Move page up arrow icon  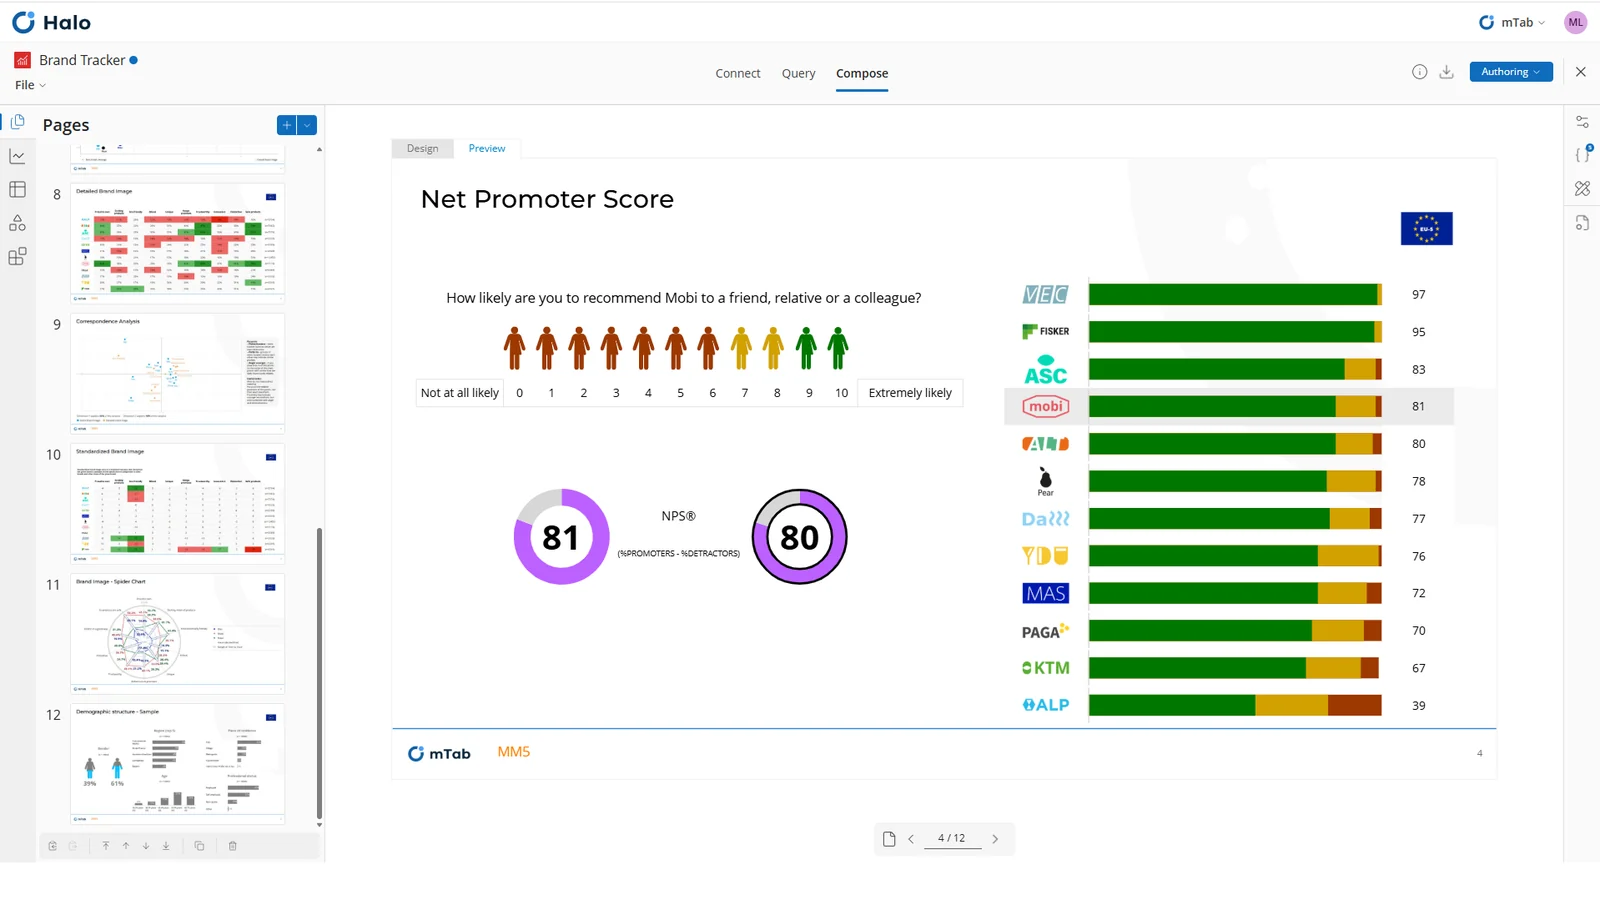[126, 846]
